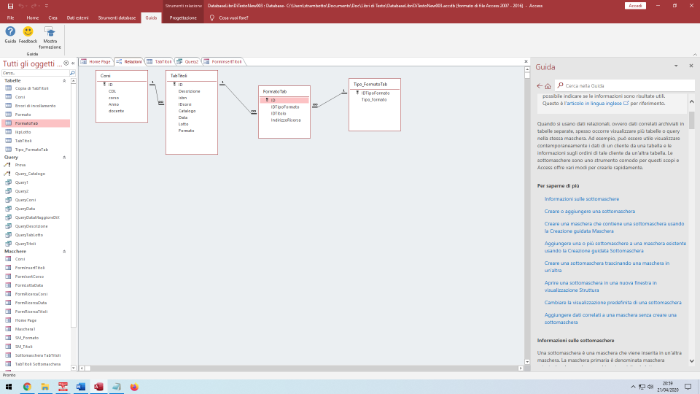This screenshot has height=394, width=700.
Task: Switch to the Home Page document tab
Action: (x=96, y=62)
